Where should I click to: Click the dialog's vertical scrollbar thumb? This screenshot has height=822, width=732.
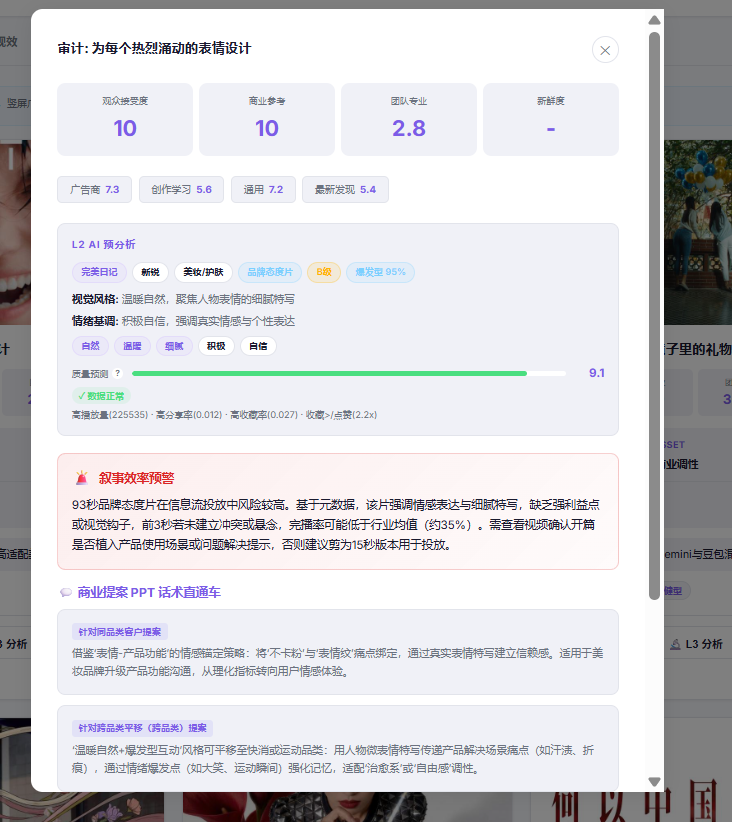(x=654, y=316)
